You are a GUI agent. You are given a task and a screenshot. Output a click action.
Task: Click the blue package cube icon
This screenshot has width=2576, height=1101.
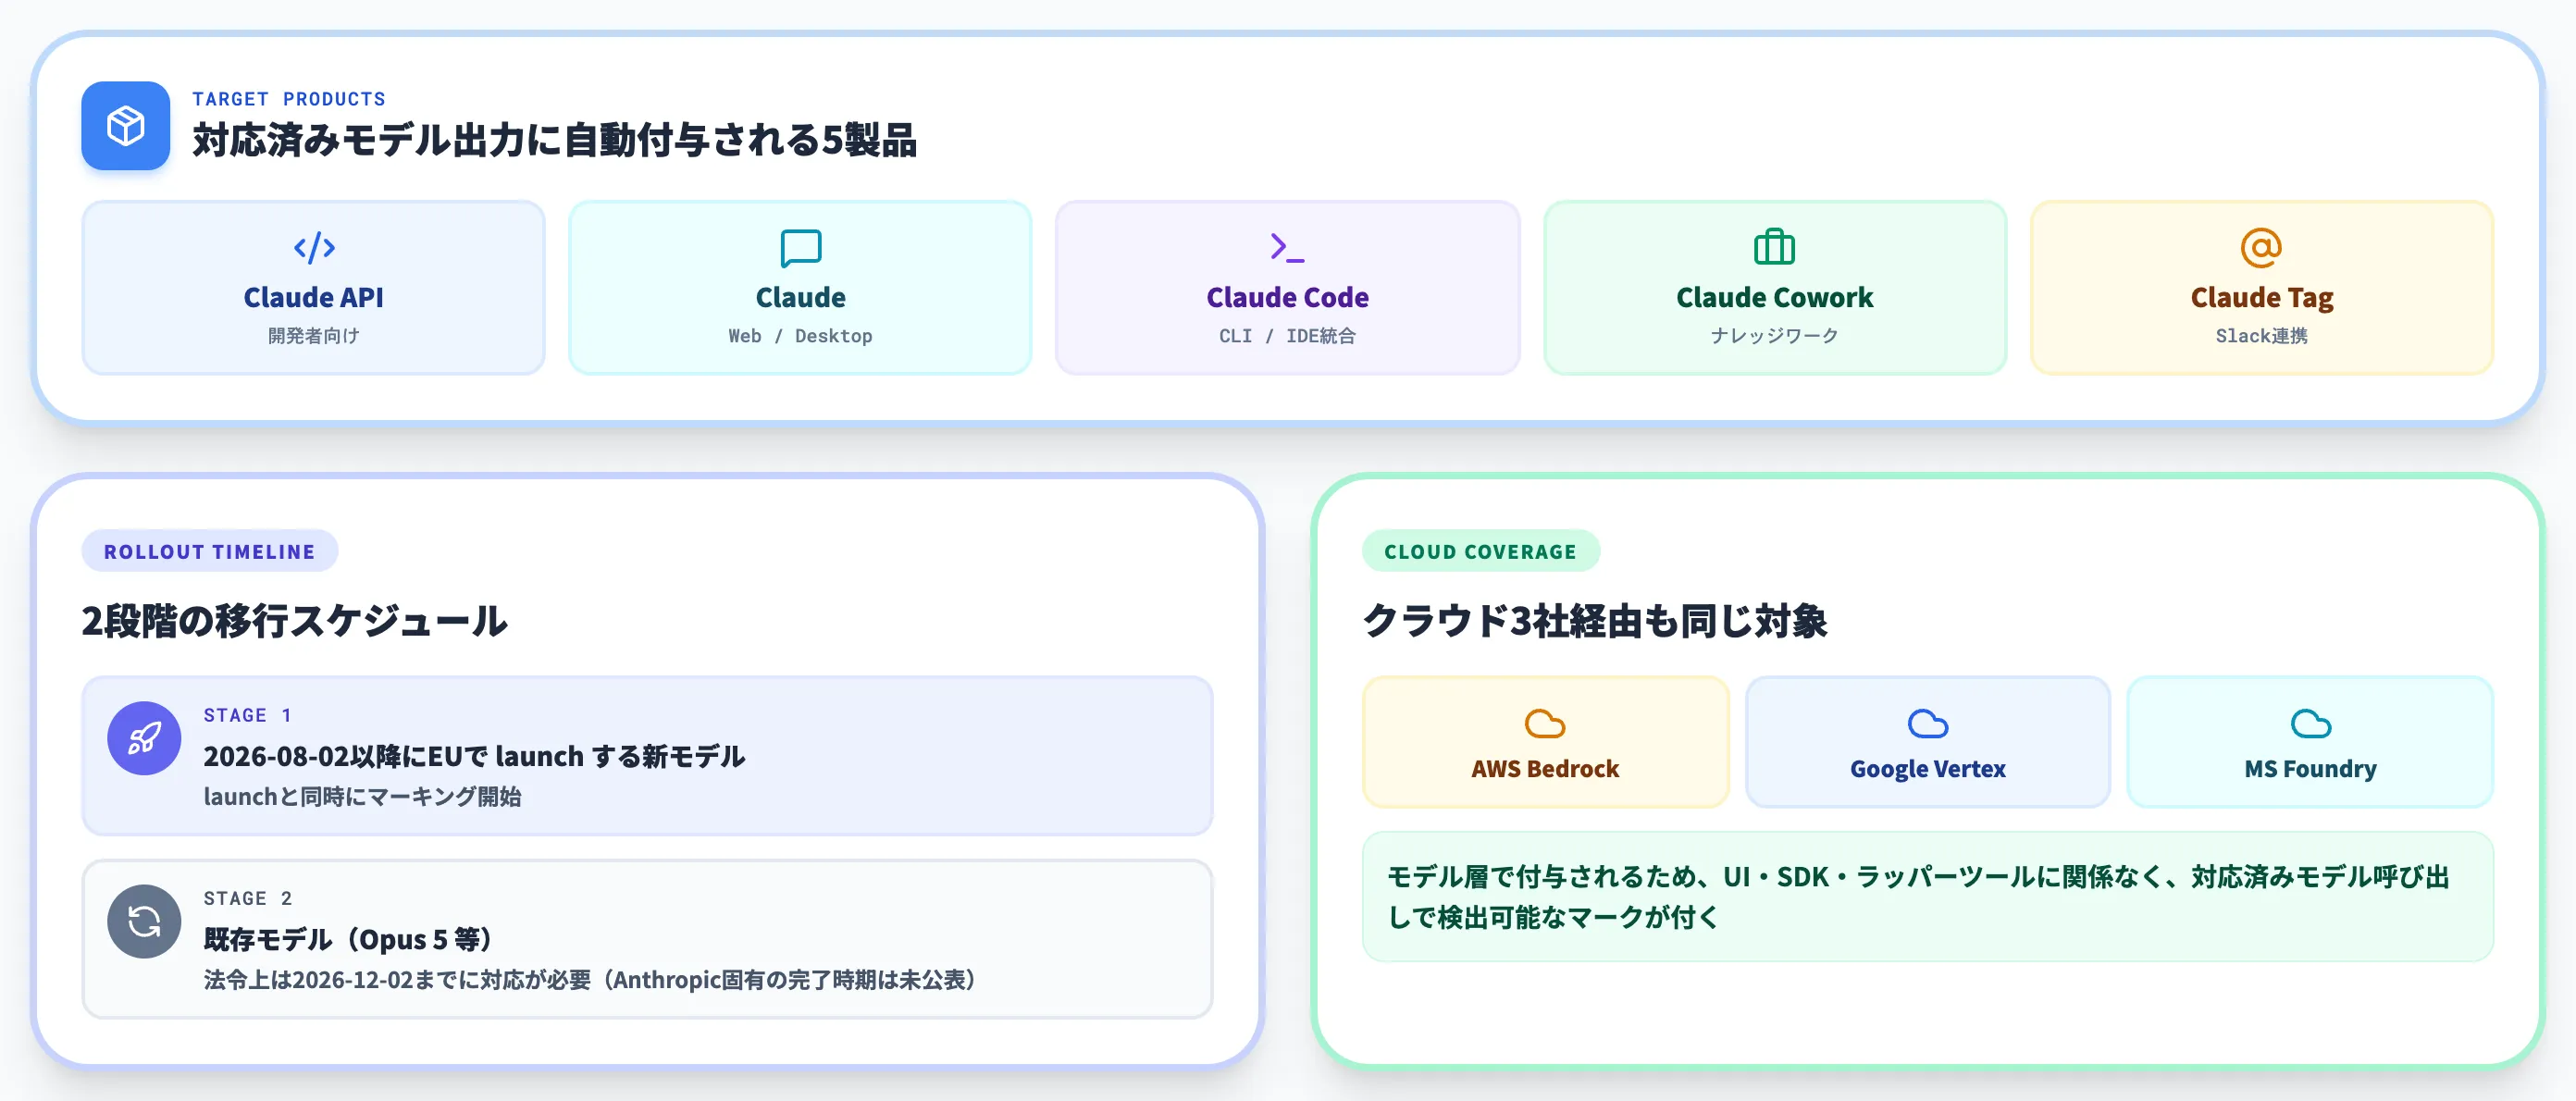tap(126, 126)
